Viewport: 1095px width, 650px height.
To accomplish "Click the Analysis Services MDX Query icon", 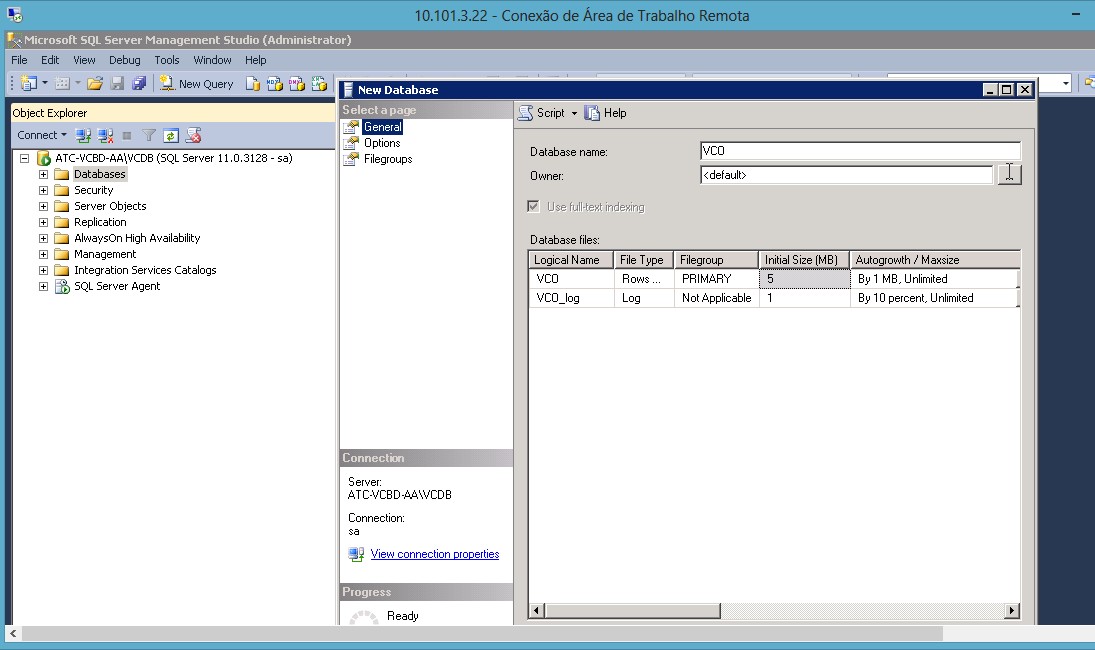I will click(274, 84).
